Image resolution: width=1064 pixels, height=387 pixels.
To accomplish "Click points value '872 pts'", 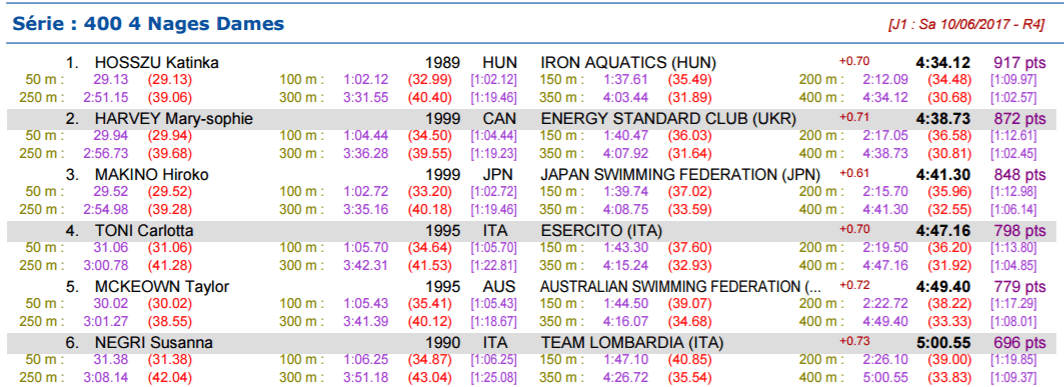I will point(1020,119).
